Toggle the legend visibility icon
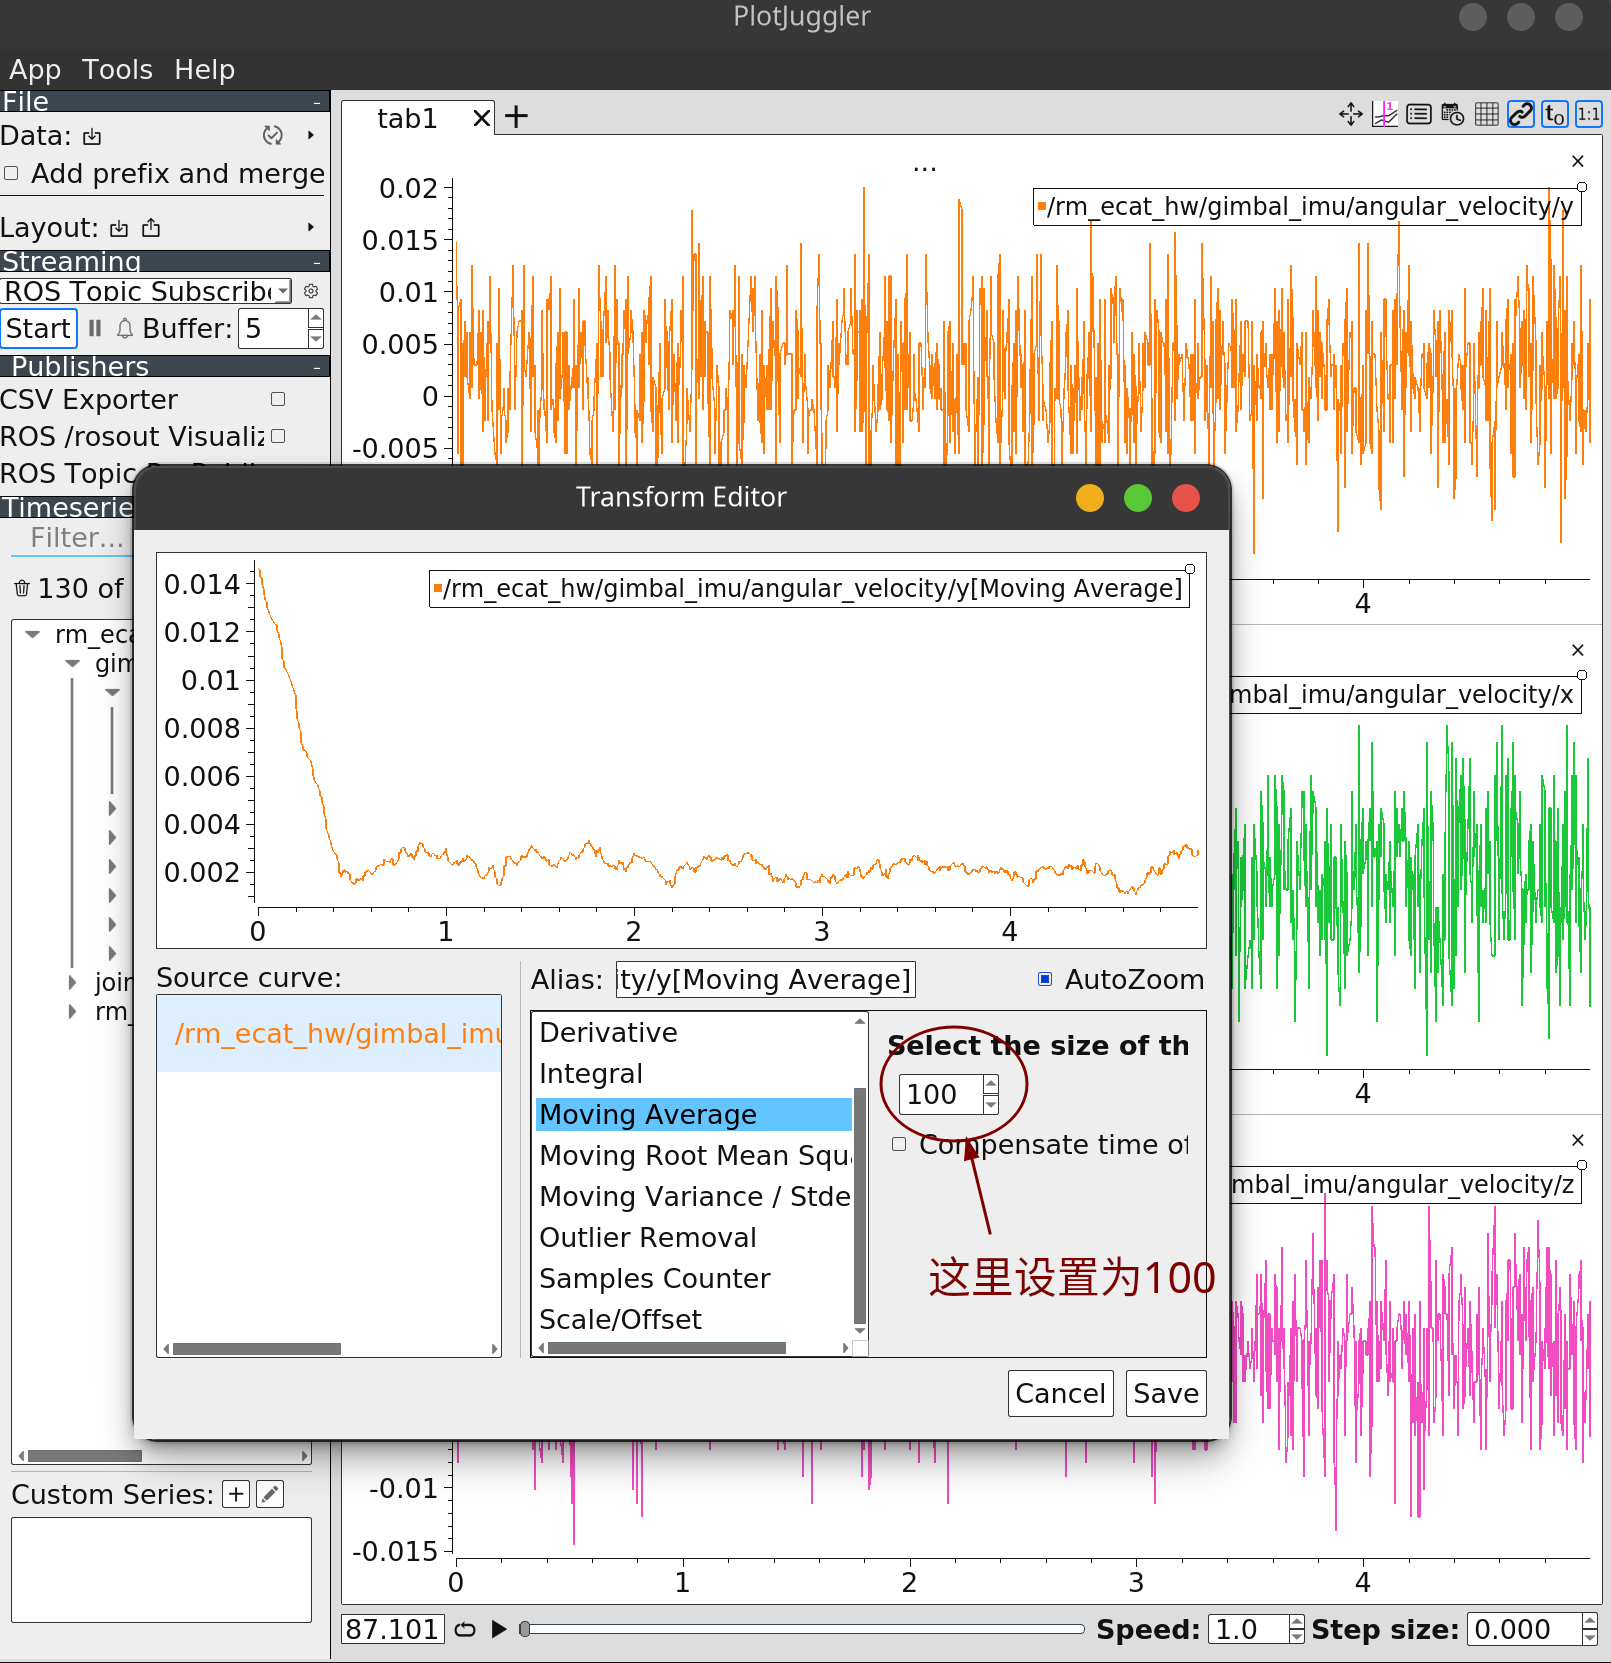The image size is (1611, 1663). 1419,115
